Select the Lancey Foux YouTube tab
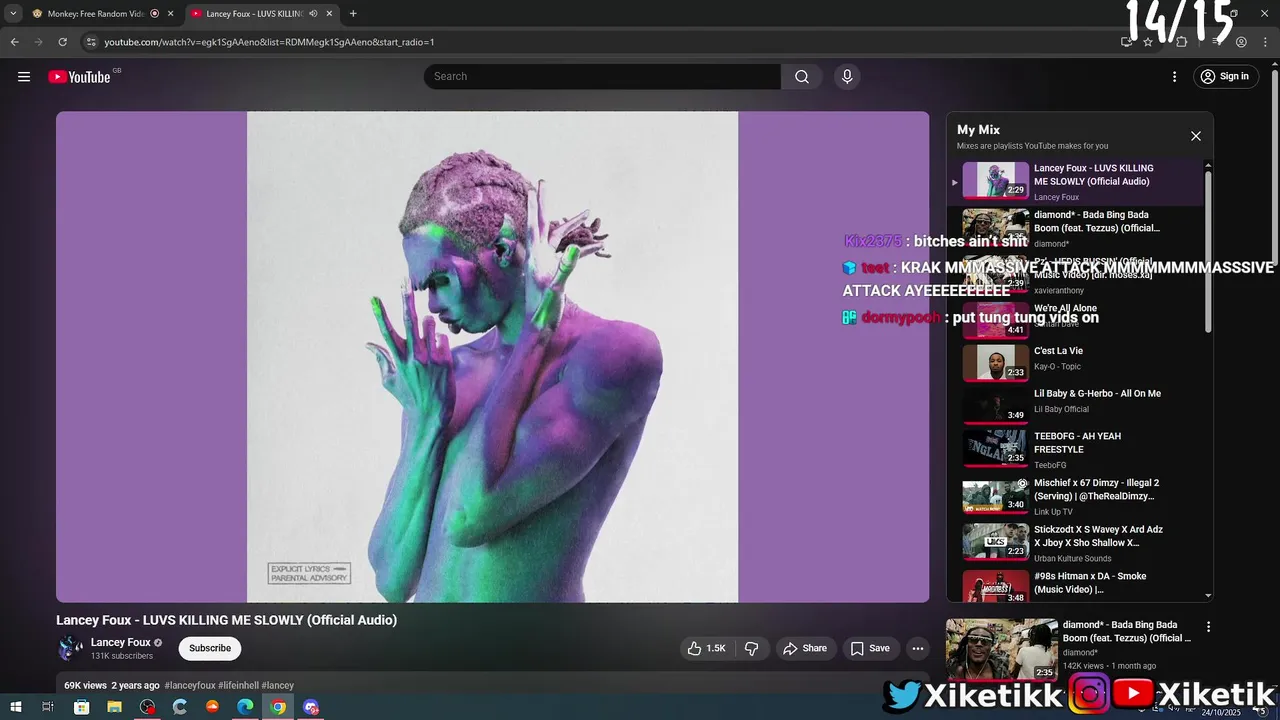 [253, 14]
